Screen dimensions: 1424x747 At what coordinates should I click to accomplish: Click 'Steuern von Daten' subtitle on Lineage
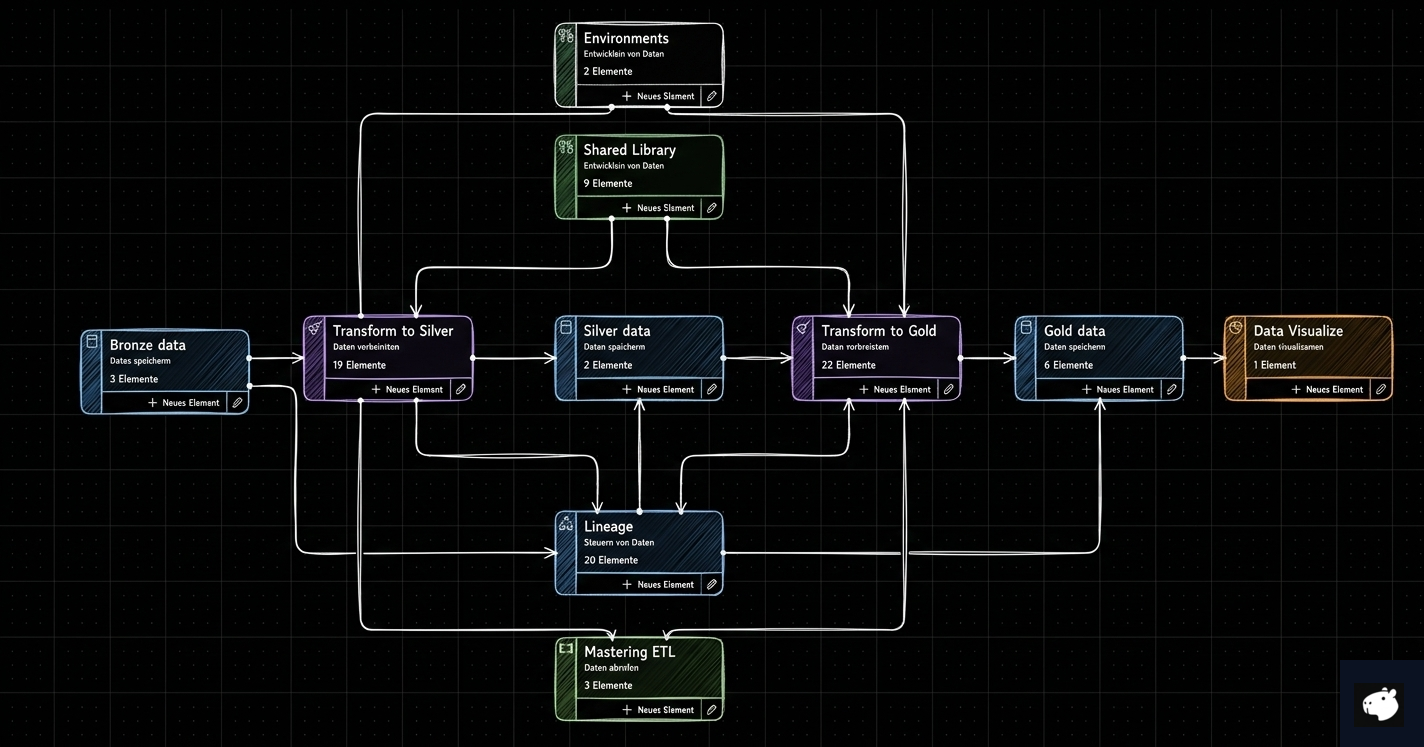click(619, 543)
